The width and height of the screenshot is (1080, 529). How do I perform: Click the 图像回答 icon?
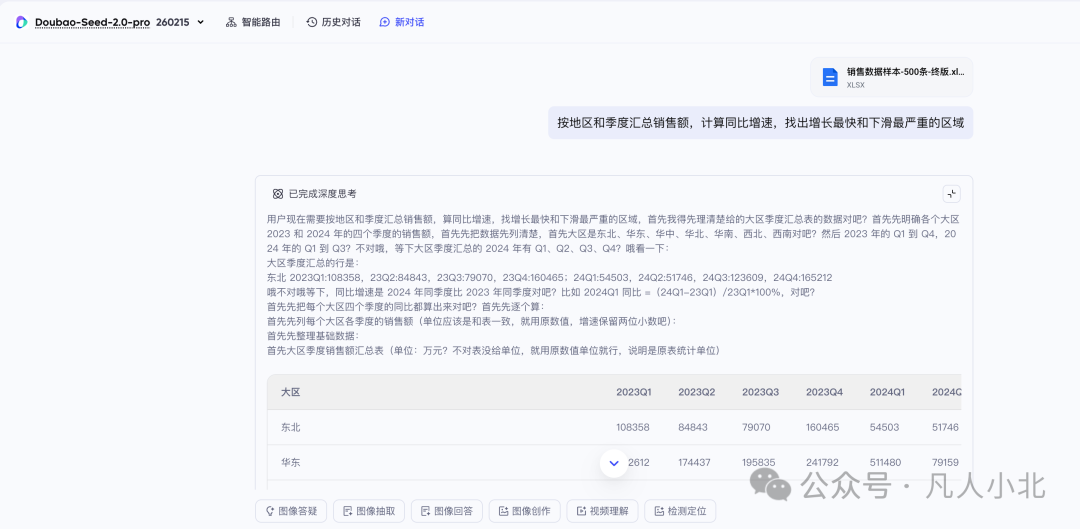(x=425, y=511)
